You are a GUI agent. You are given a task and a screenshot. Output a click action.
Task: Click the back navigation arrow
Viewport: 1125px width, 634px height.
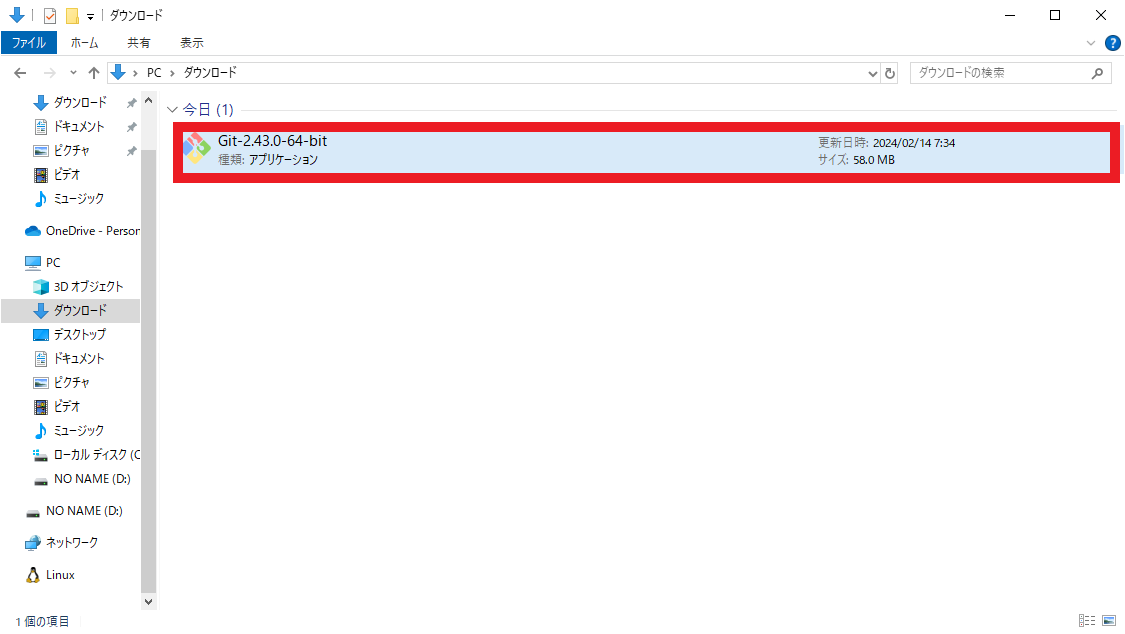pyautogui.click(x=19, y=72)
